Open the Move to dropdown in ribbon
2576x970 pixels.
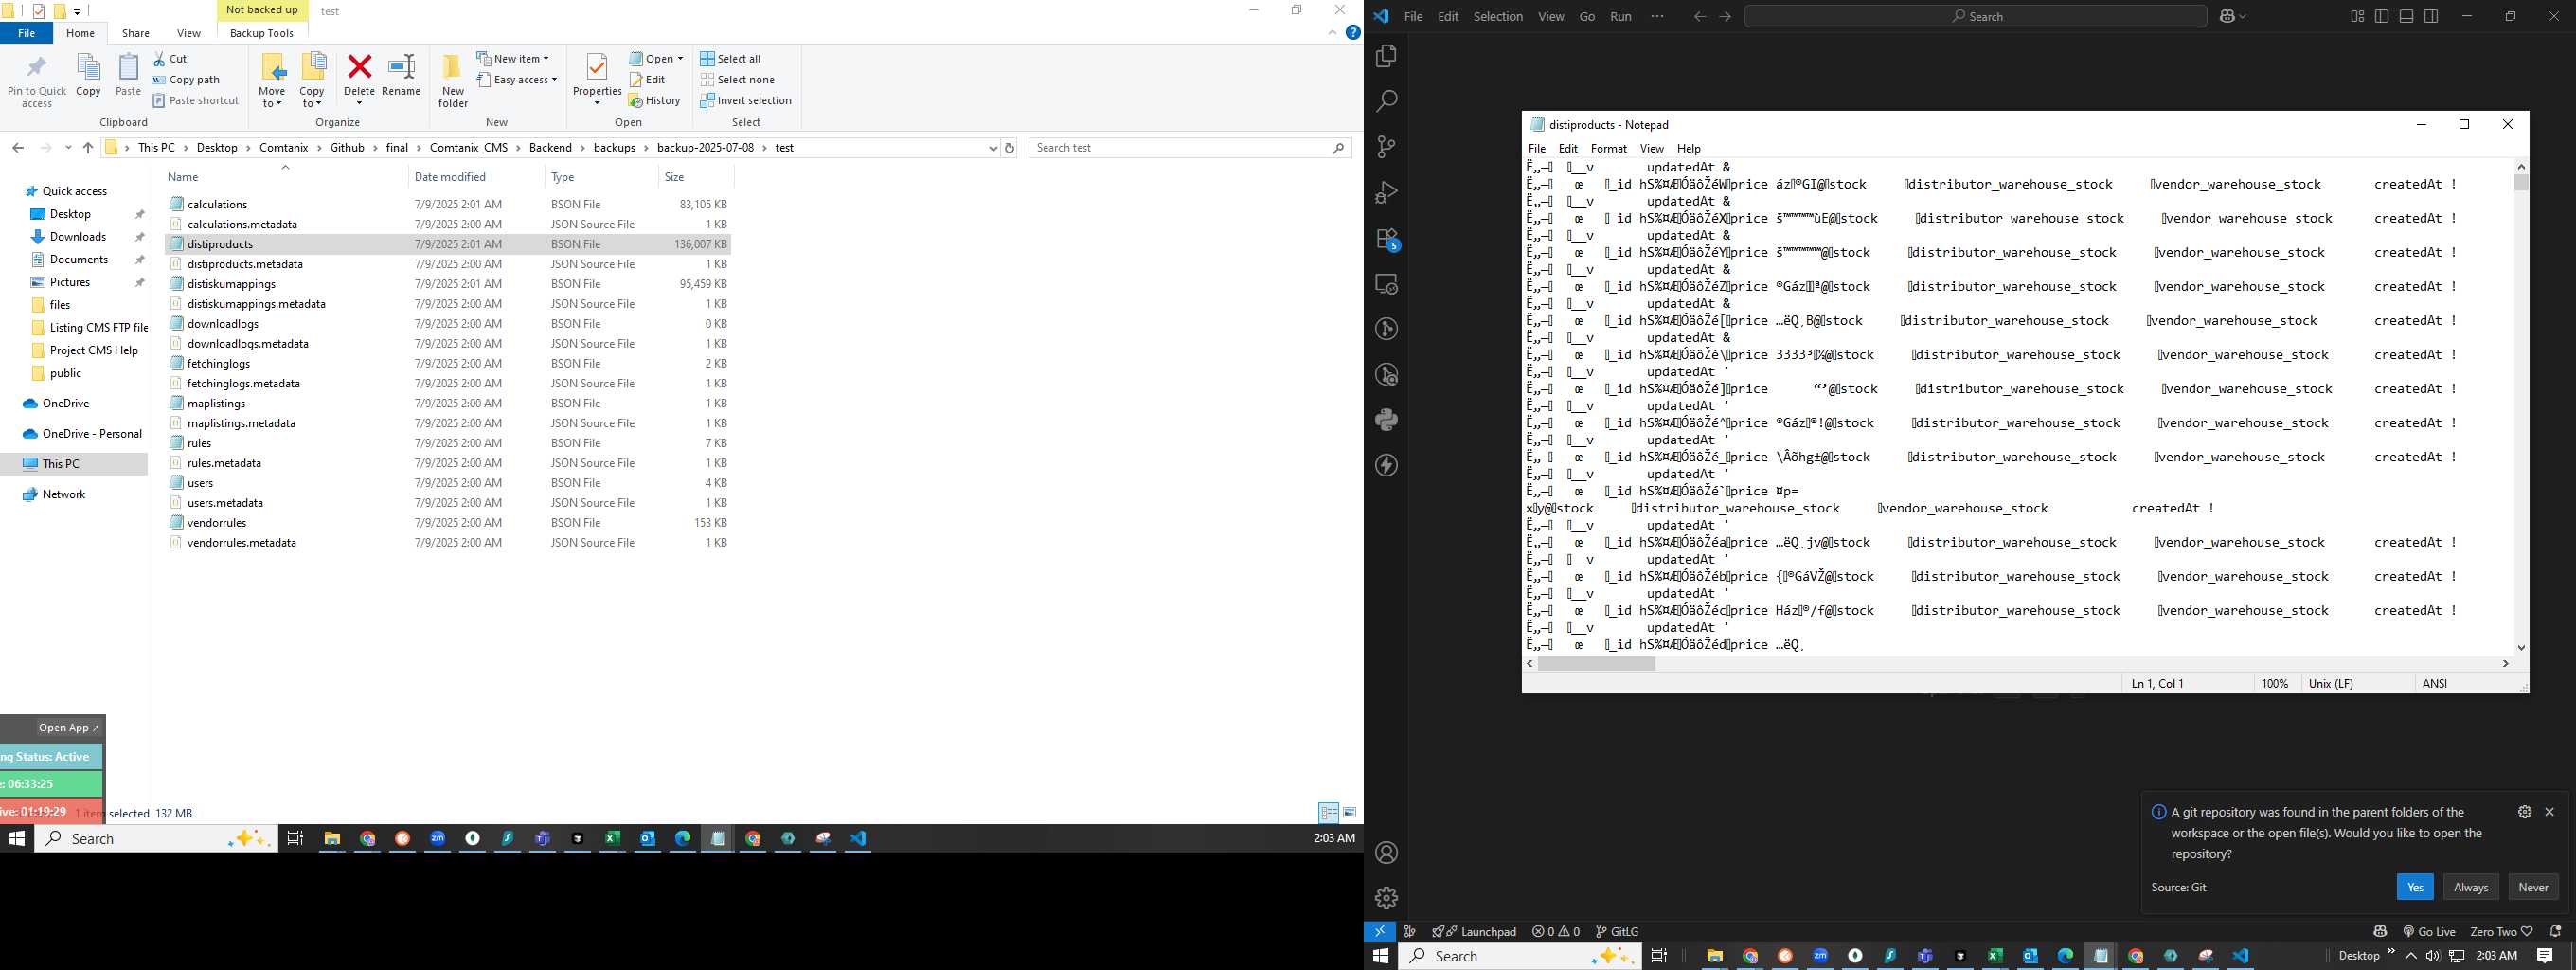click(272, 97)
